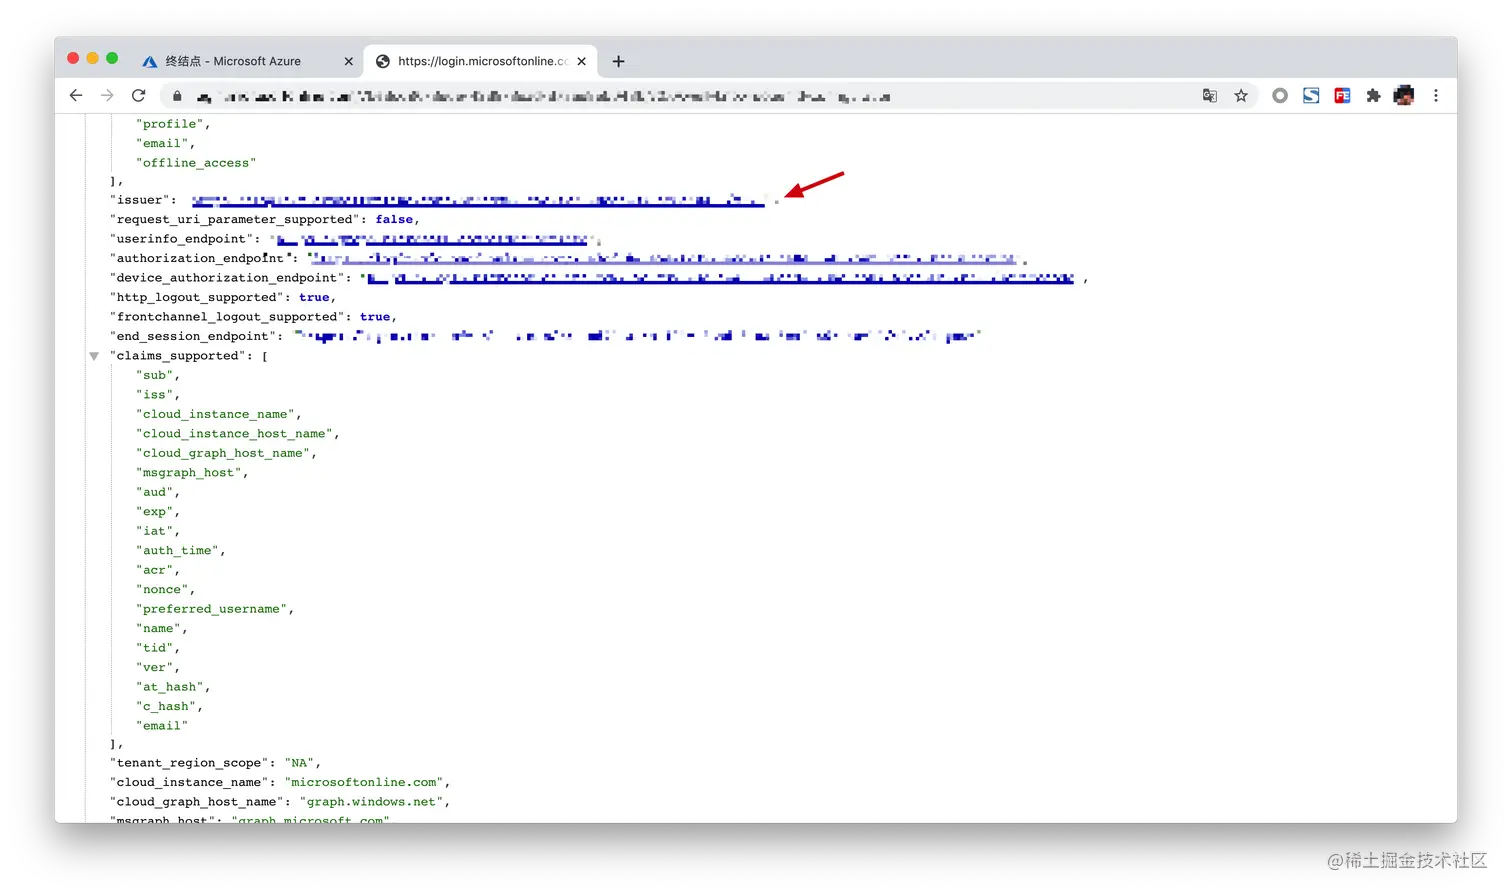Close the login.microsoftonline.com tab

click(581, 61)
